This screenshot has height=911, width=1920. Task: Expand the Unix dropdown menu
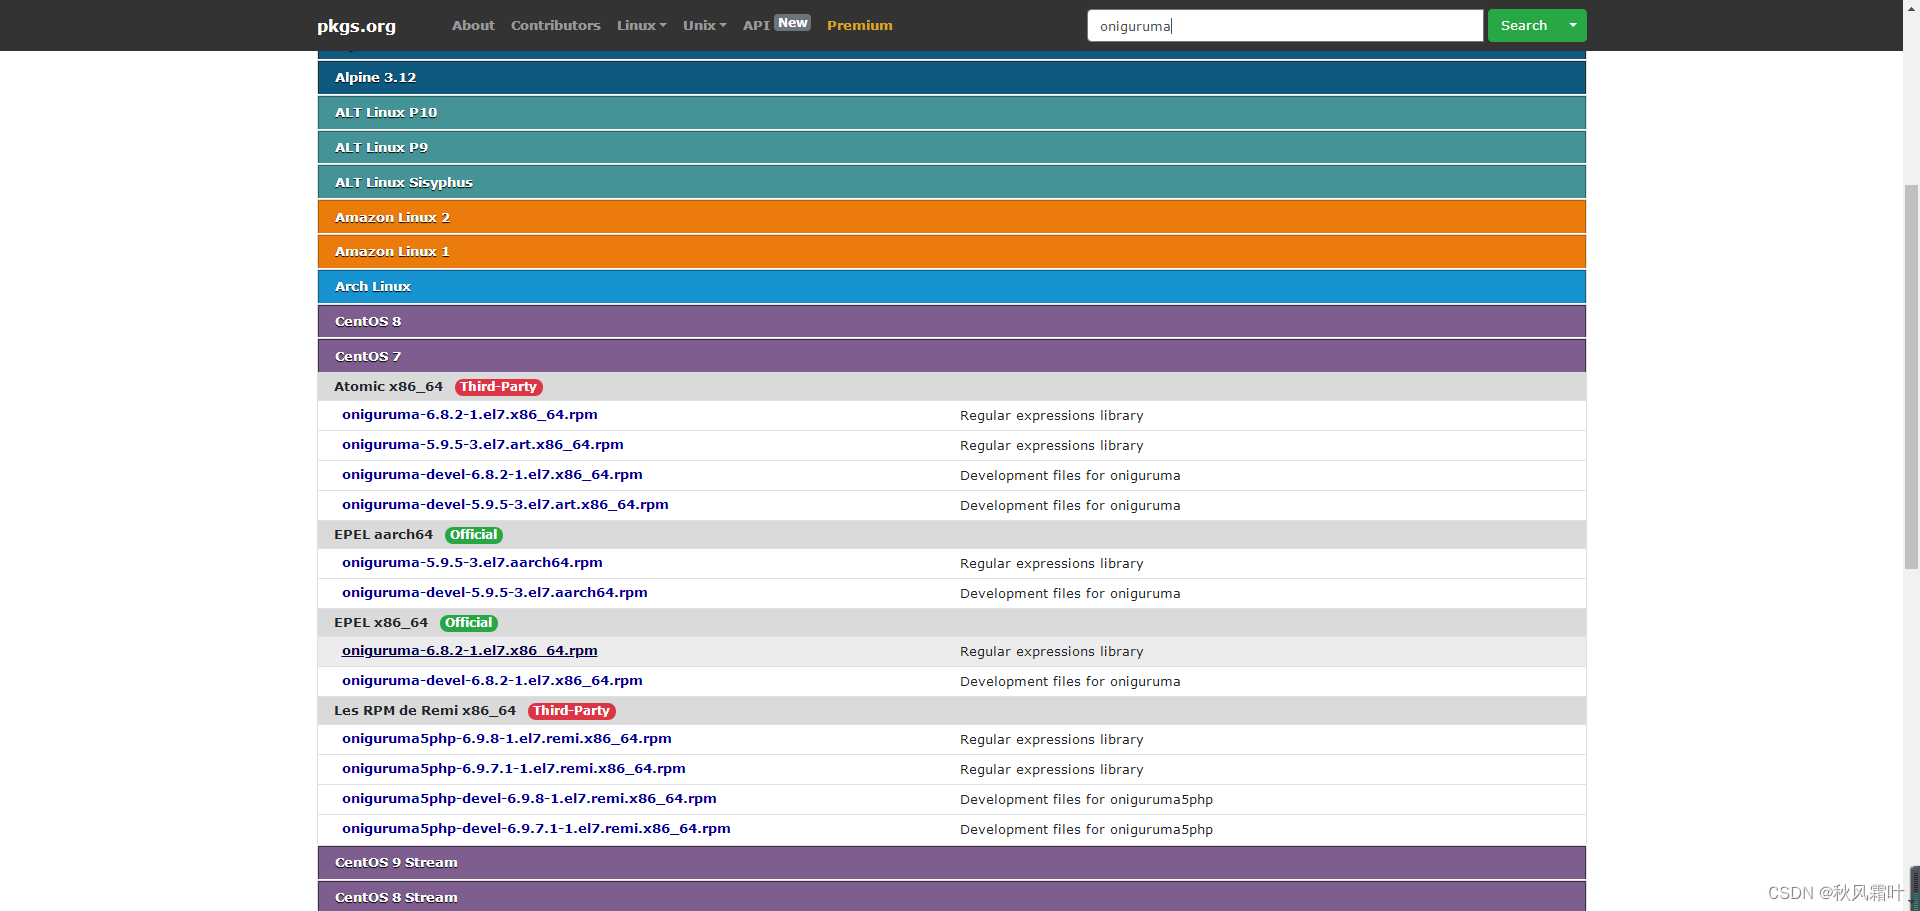pos(704,25)
